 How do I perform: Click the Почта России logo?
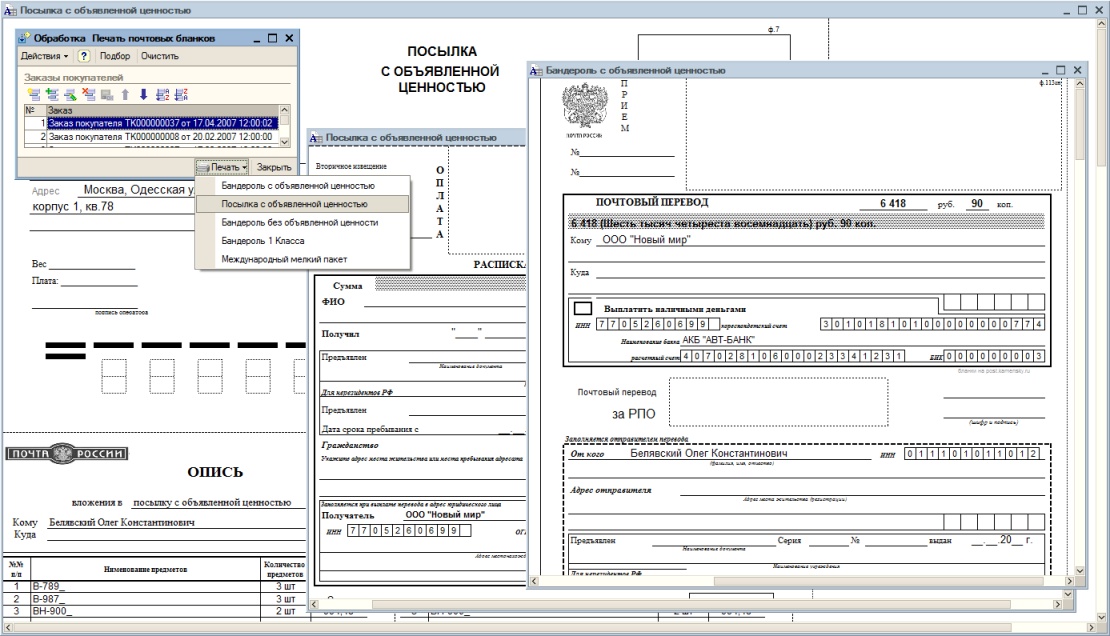tap(67, 454)
